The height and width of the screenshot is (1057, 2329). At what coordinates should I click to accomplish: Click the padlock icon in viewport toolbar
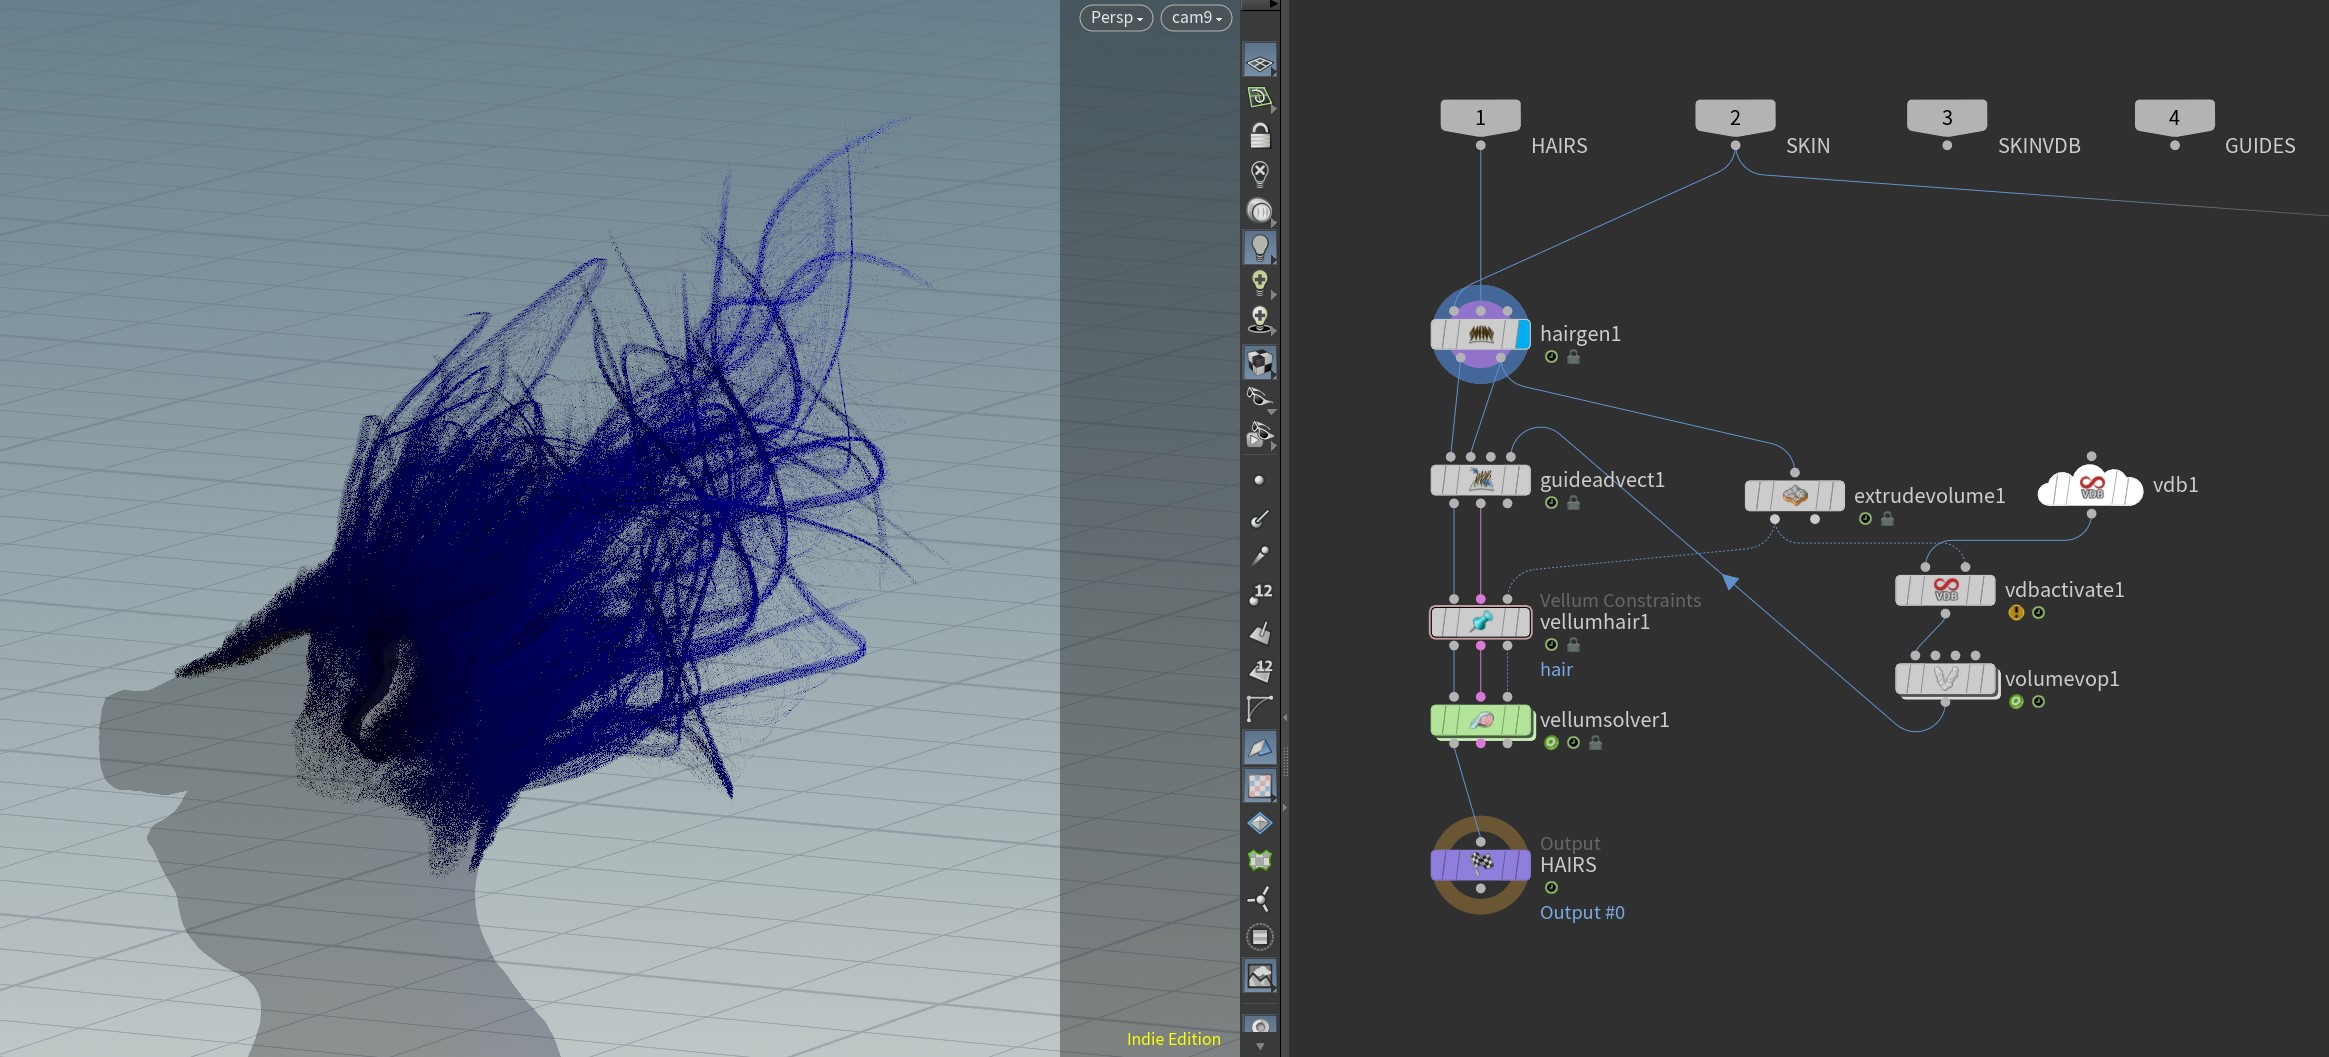point(1260,135)
